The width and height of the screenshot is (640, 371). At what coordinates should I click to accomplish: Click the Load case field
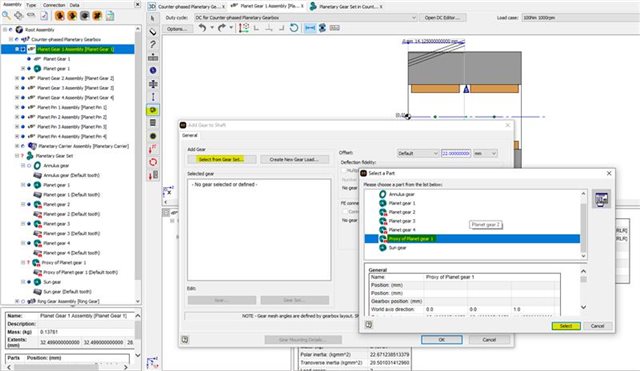[580, 18]
